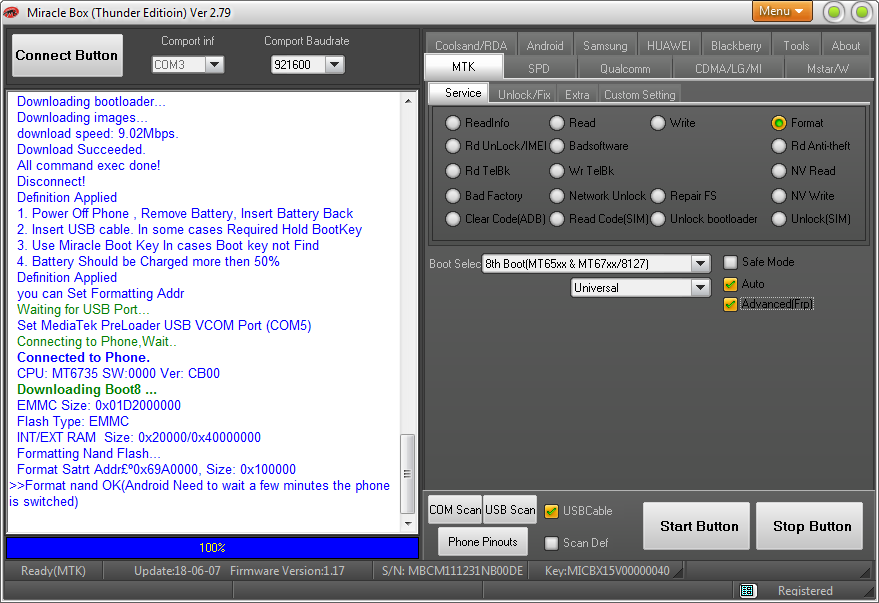879x603 pixels.
Task: Open the Extra sub-tab
Action: pyautogui.click(x=577, y=95)
